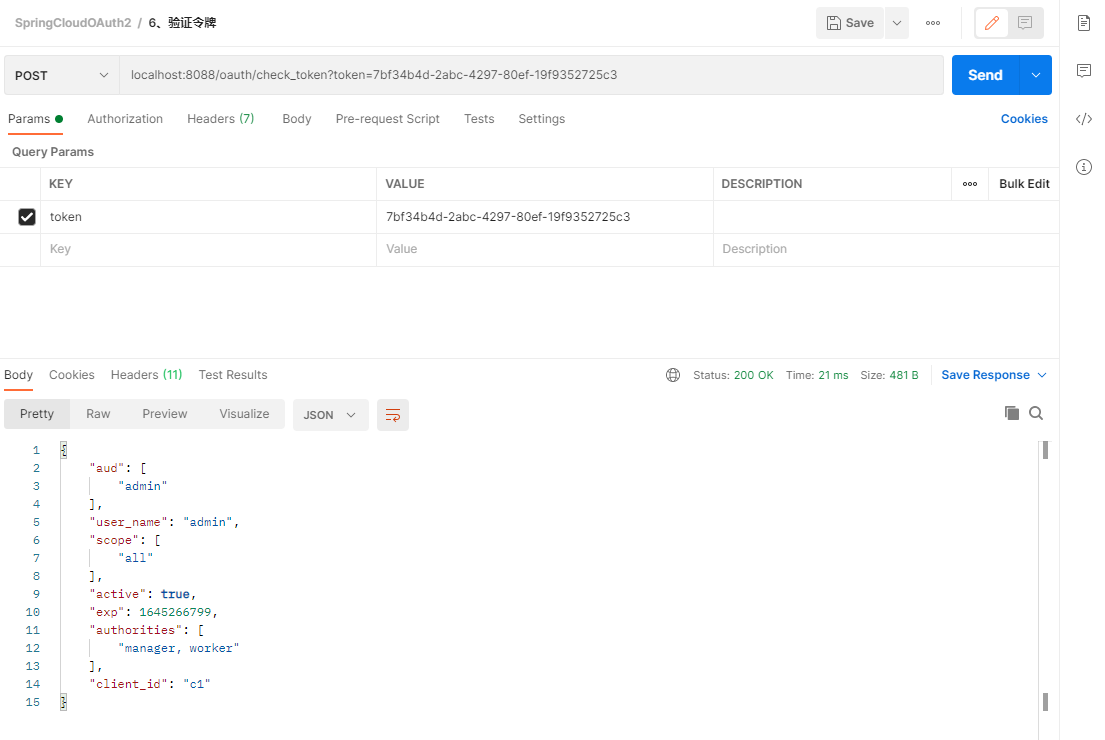Click the network globe icon beside Status
The height and width of the screenshot is (740, 1105).
coord(673,375)
